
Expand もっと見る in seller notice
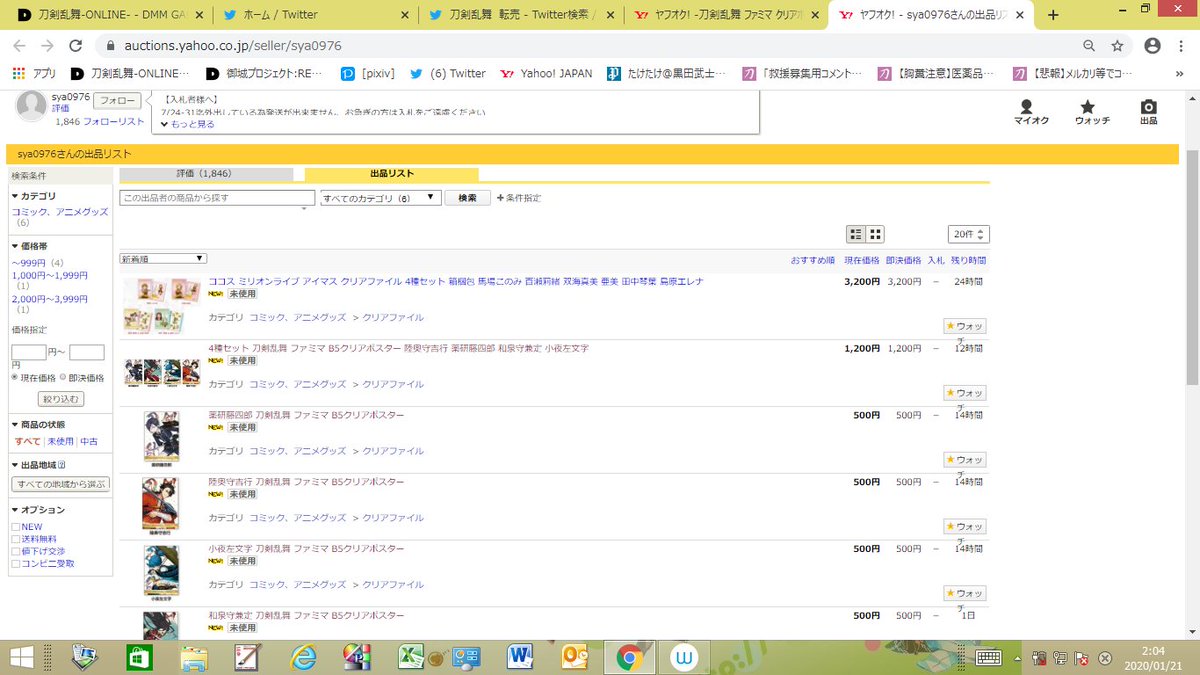[x=187, y=124]
